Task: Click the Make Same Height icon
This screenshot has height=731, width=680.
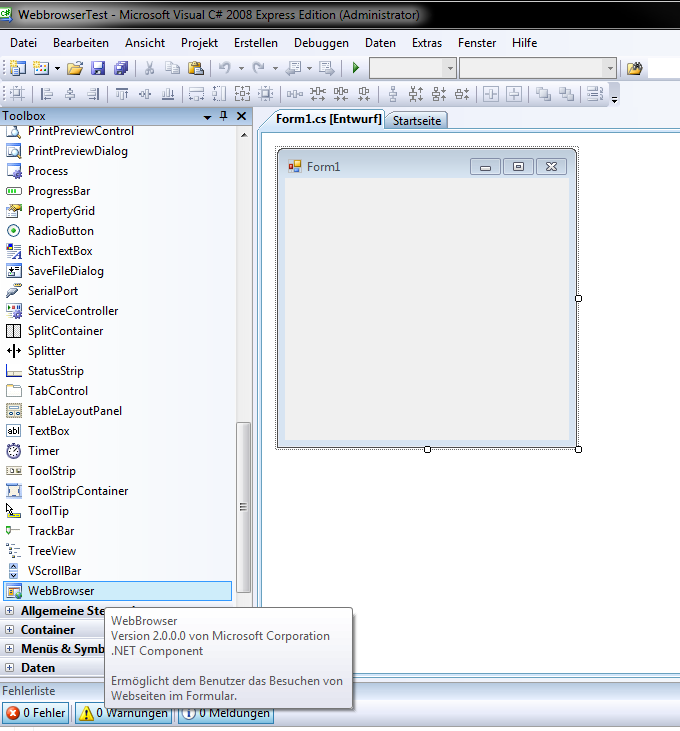Action: [x=219, y=94]
